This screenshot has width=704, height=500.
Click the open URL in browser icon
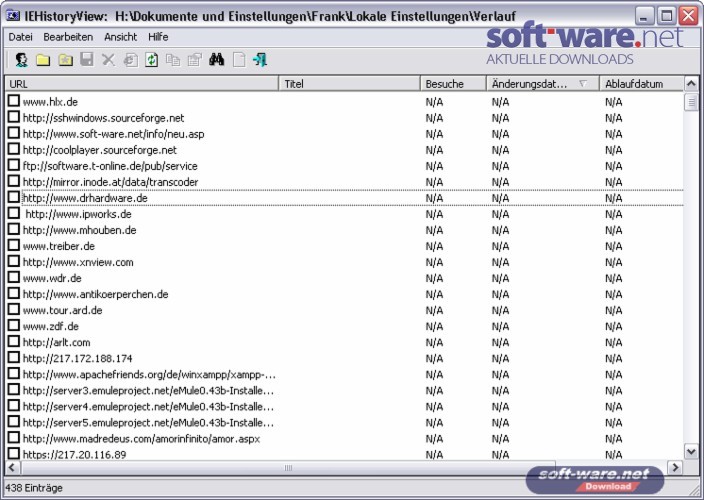coord(130,60)
